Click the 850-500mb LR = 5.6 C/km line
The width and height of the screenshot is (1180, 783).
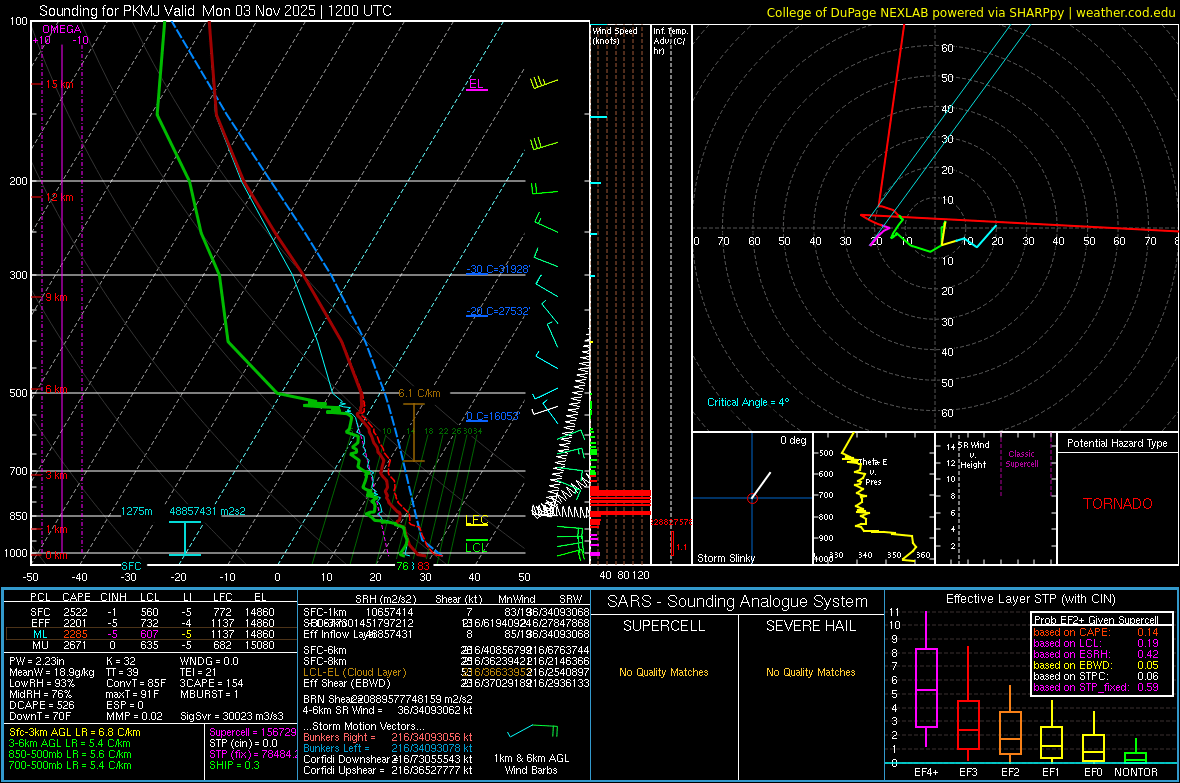pyautogui.click(x=70, y=754)
